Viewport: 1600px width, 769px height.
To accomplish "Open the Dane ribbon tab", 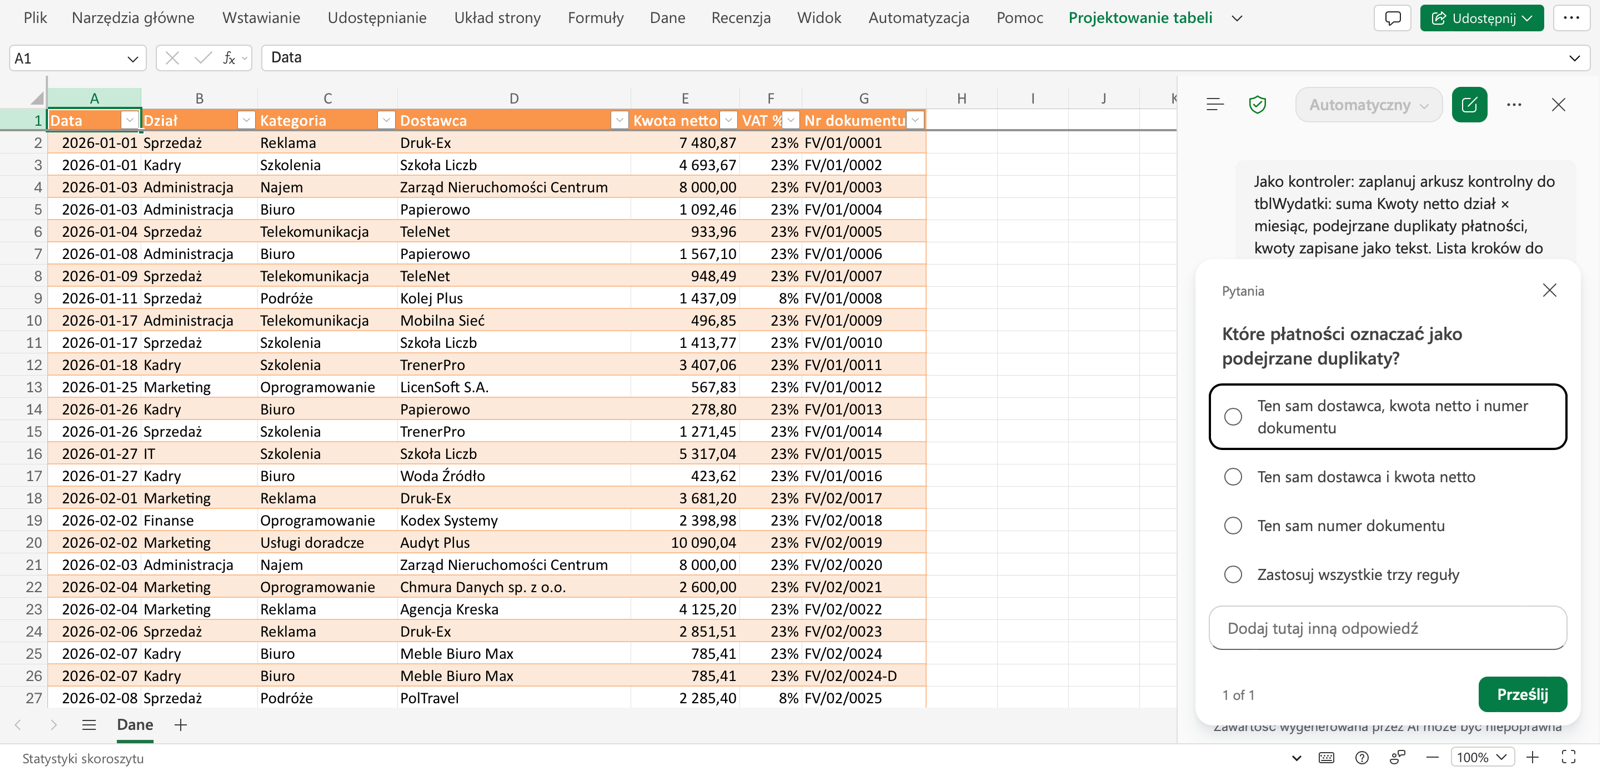I will (x=667, y=18).
